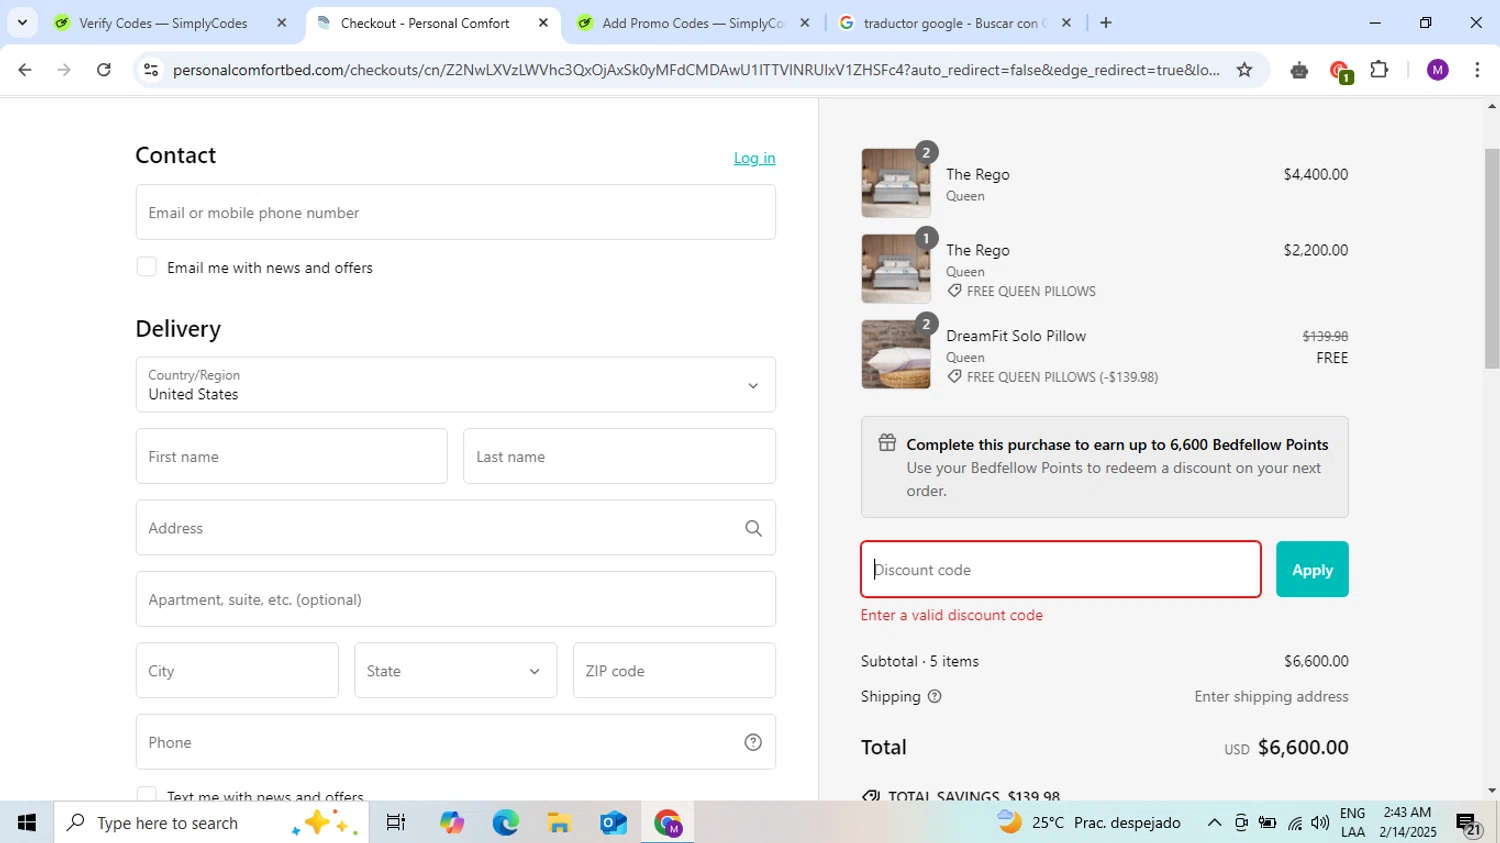Click the $4,400.00 Rego bed thumbnail
Screen dimensions: 1500x843
pos(896,183)
